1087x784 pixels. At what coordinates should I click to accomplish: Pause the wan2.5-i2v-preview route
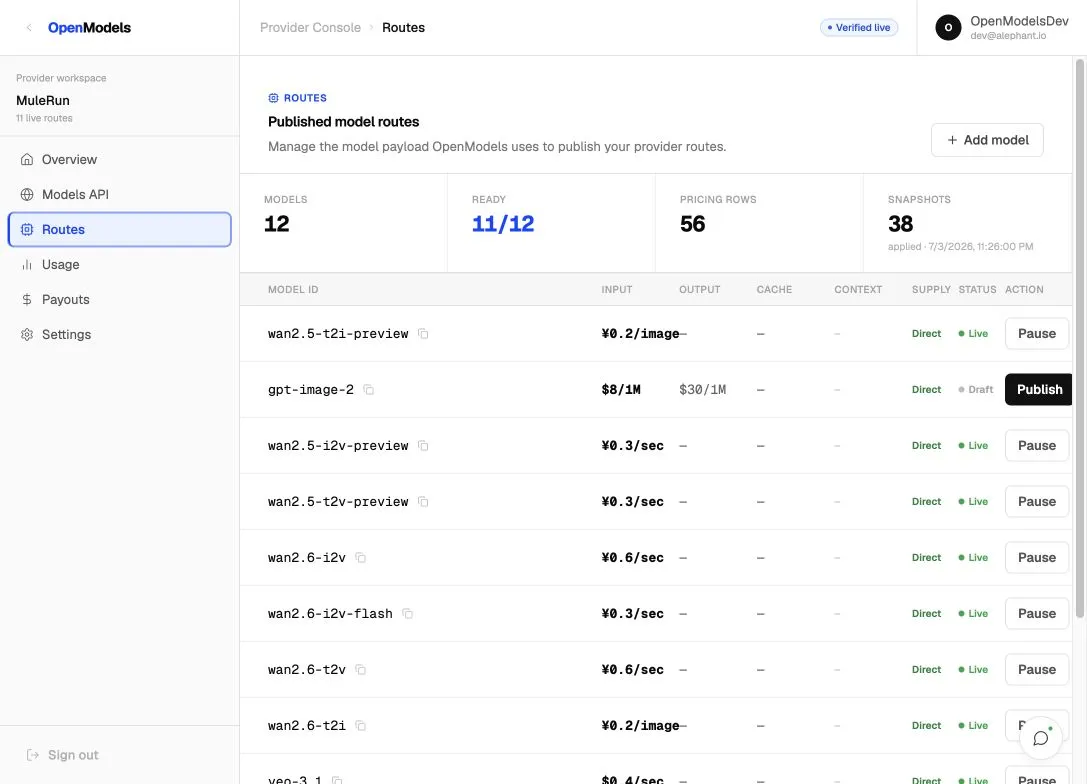[1036, 446]
